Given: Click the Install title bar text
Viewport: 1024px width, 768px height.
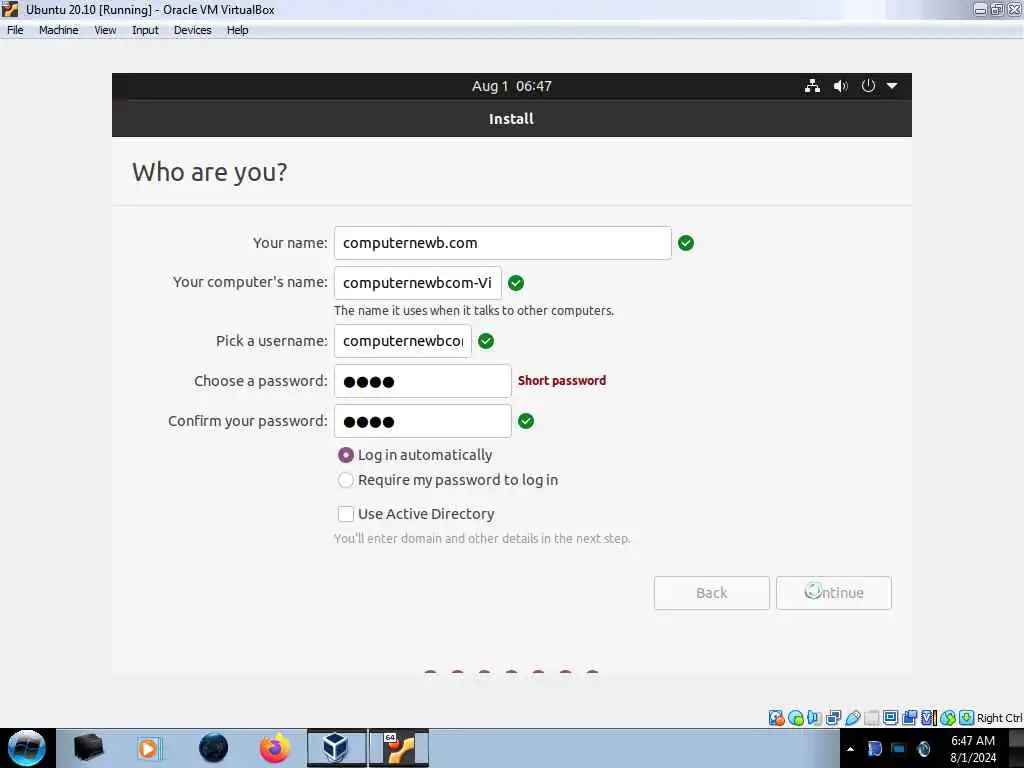Looking at the screenshot, I should 511,119.
